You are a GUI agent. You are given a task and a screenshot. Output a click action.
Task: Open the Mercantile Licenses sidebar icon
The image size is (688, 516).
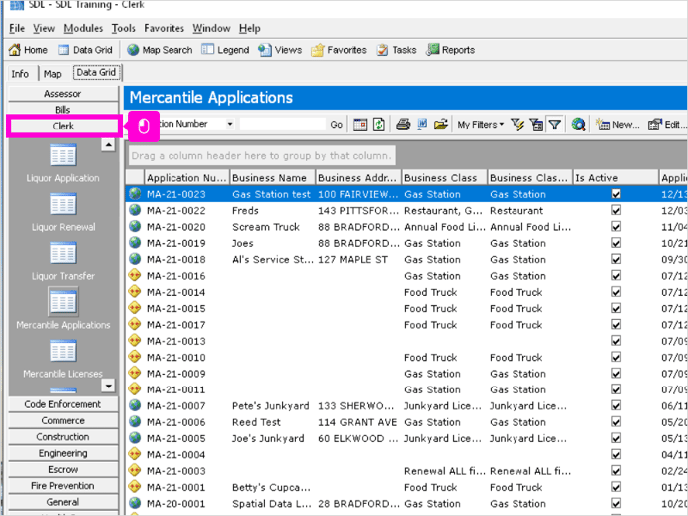pos(63,351)
